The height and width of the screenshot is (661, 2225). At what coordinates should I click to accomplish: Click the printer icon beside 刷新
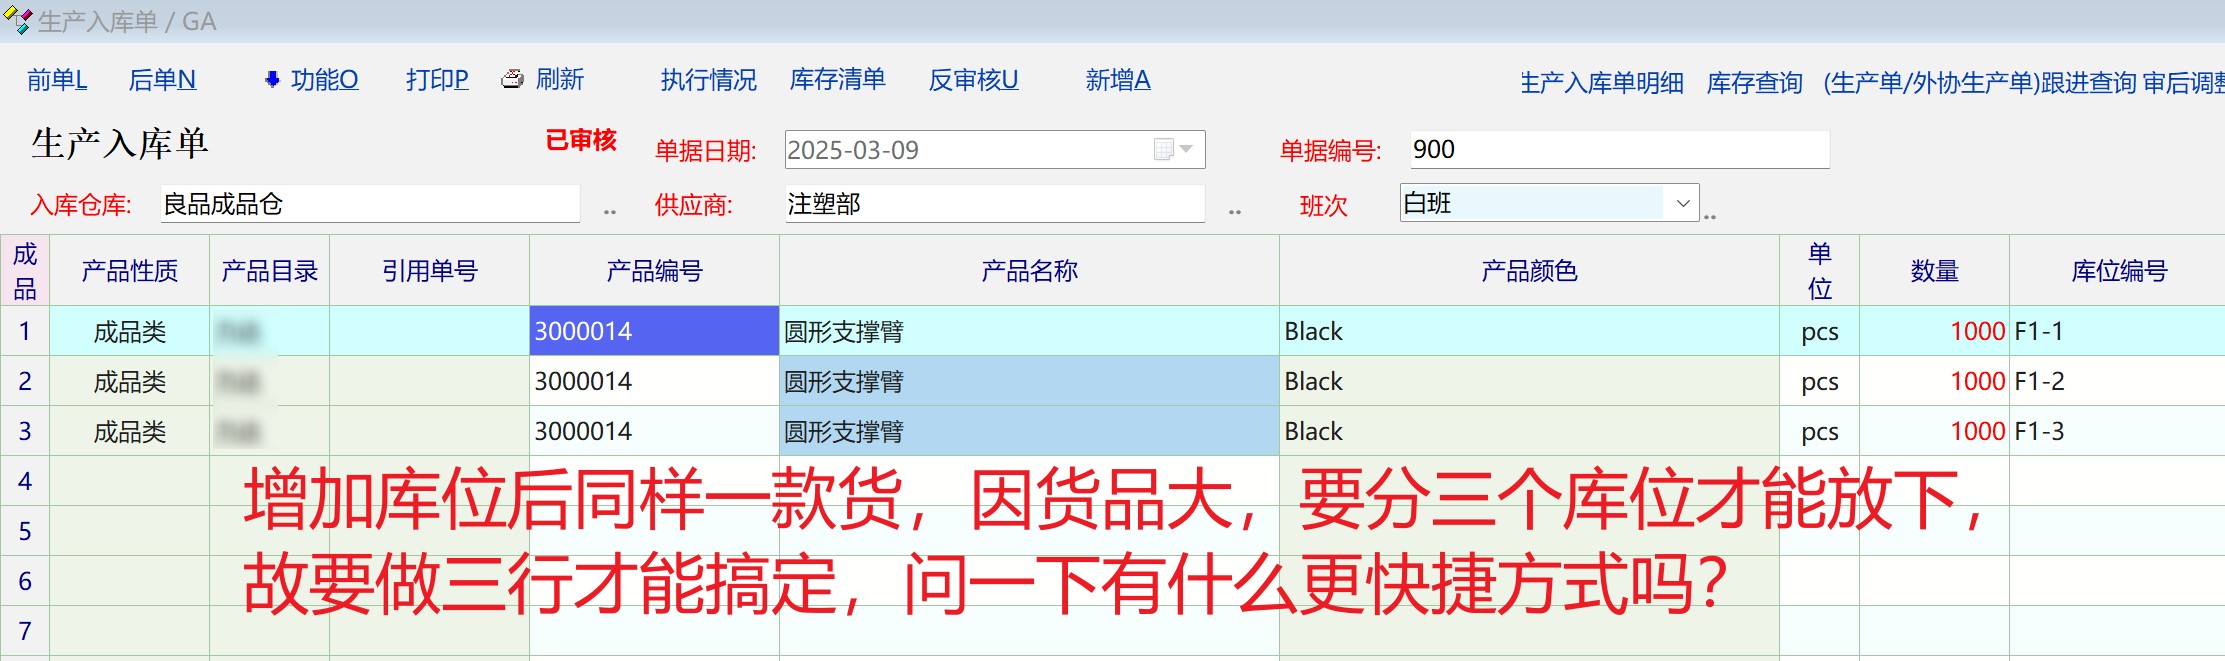[512, 80]
